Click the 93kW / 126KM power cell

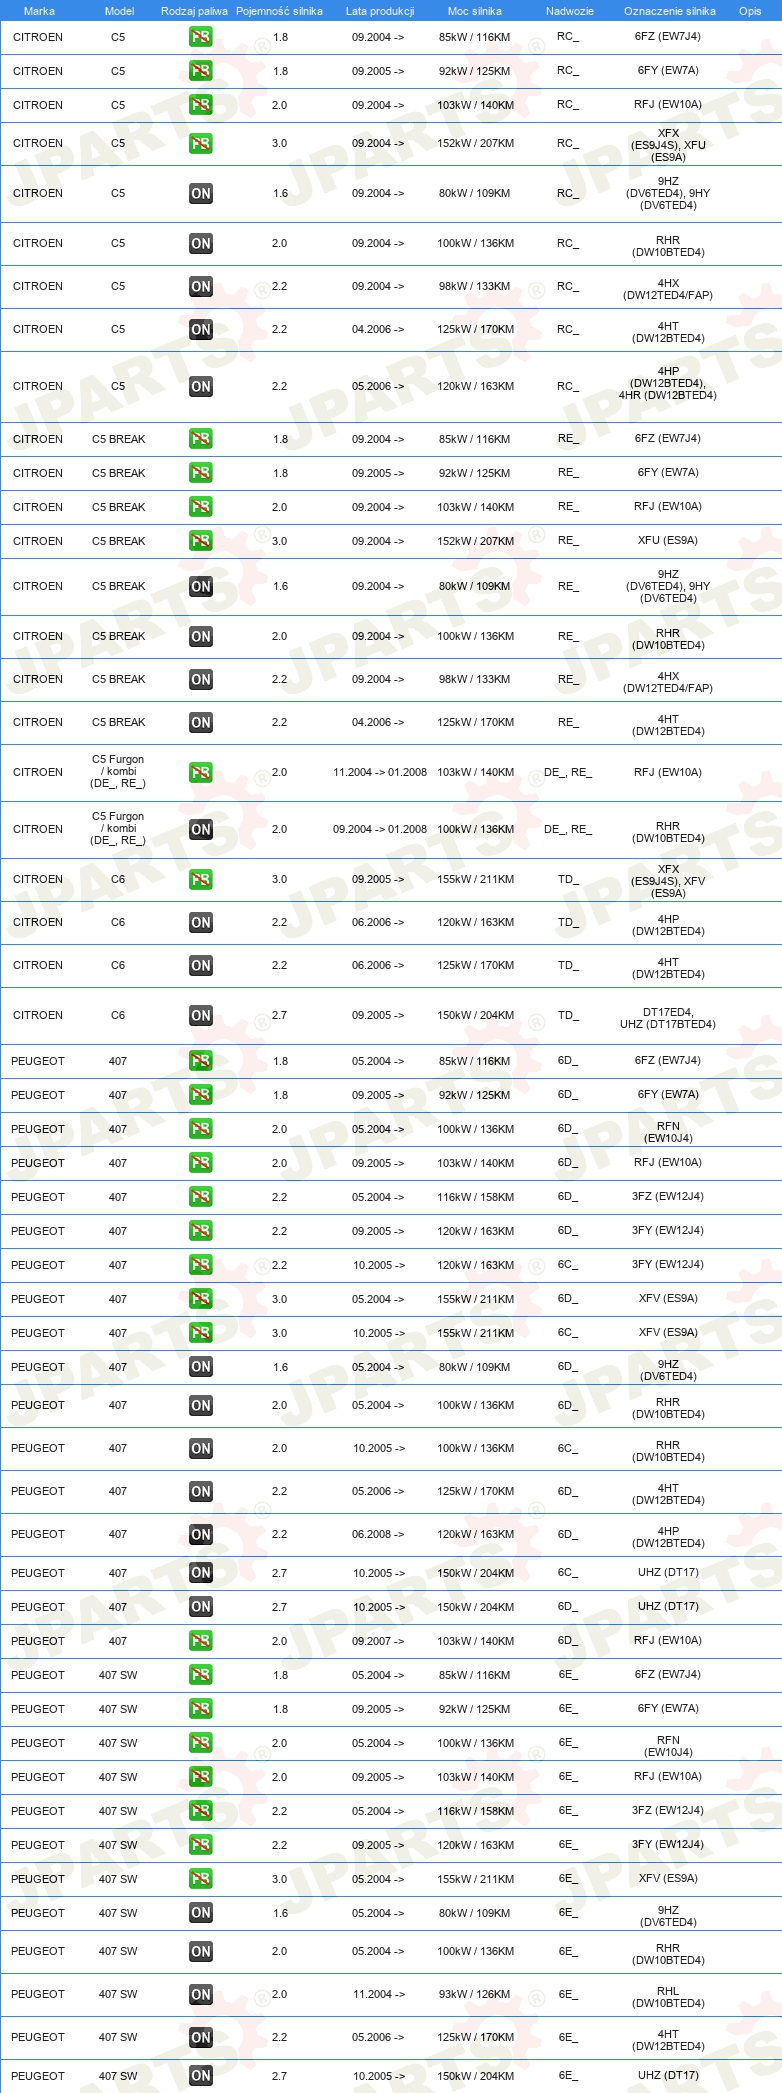[x=476, y=1994]
